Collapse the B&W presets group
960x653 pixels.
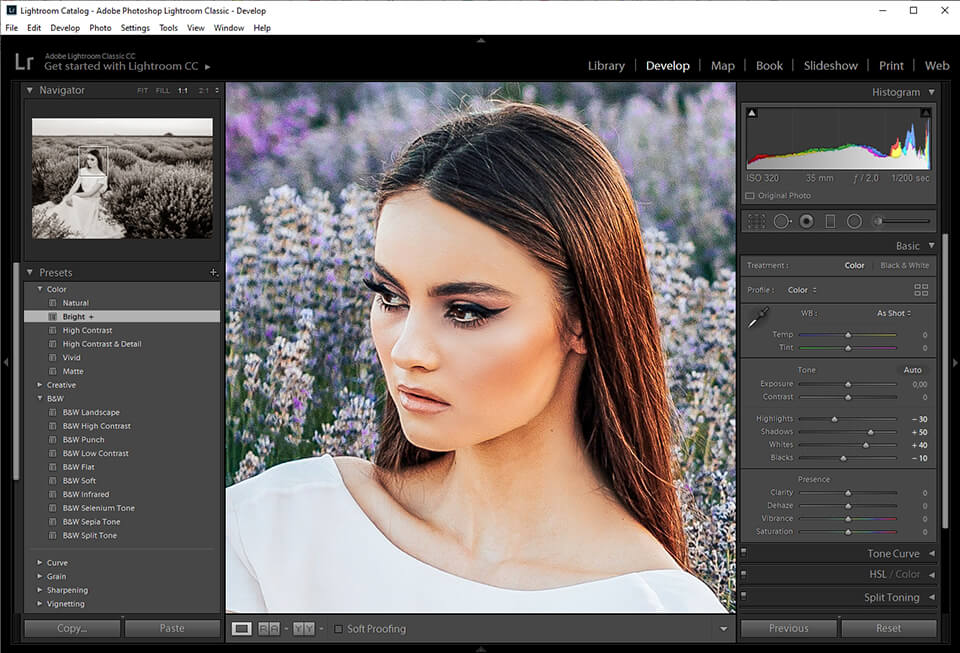click(40, 398)
